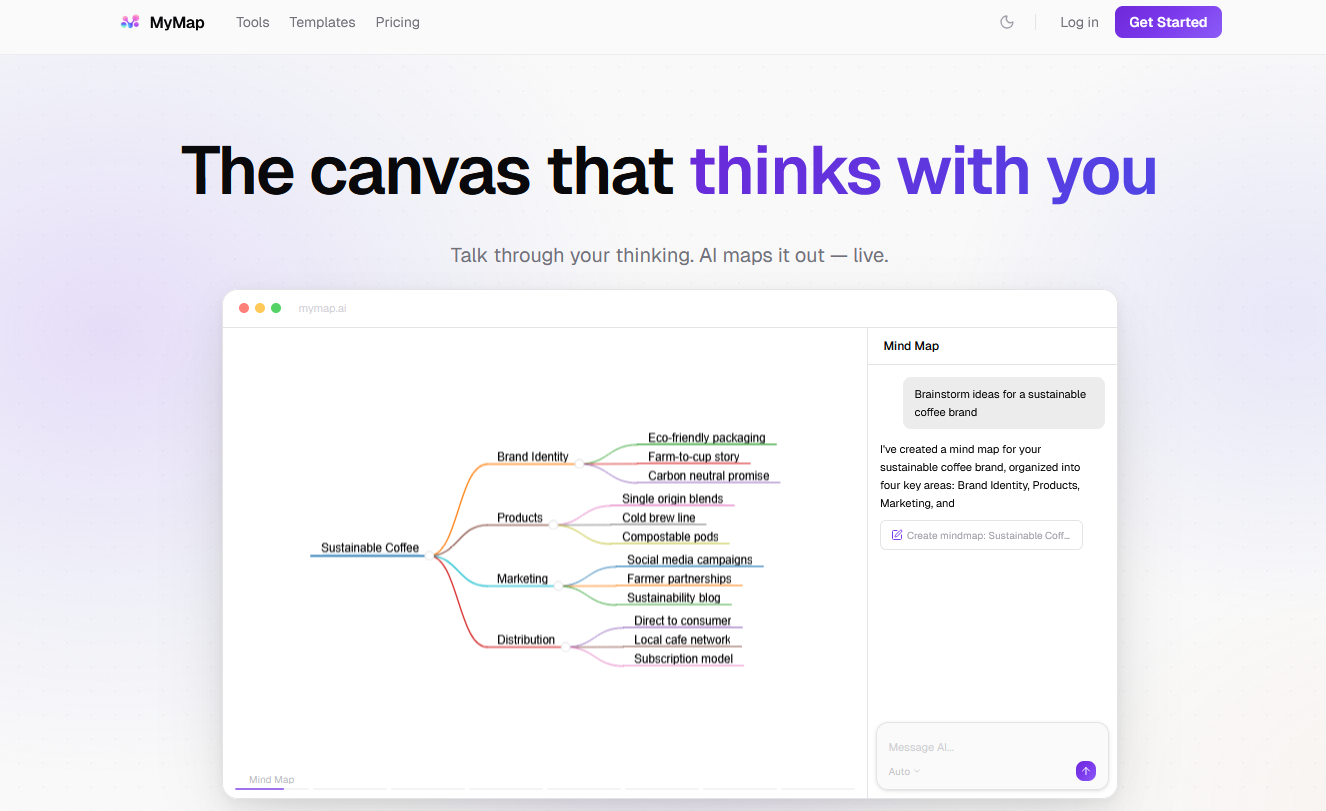The width and height of the screenshot is (1326, 811).
Task: Open the Auto model dropdown
Action: (904, 771)
